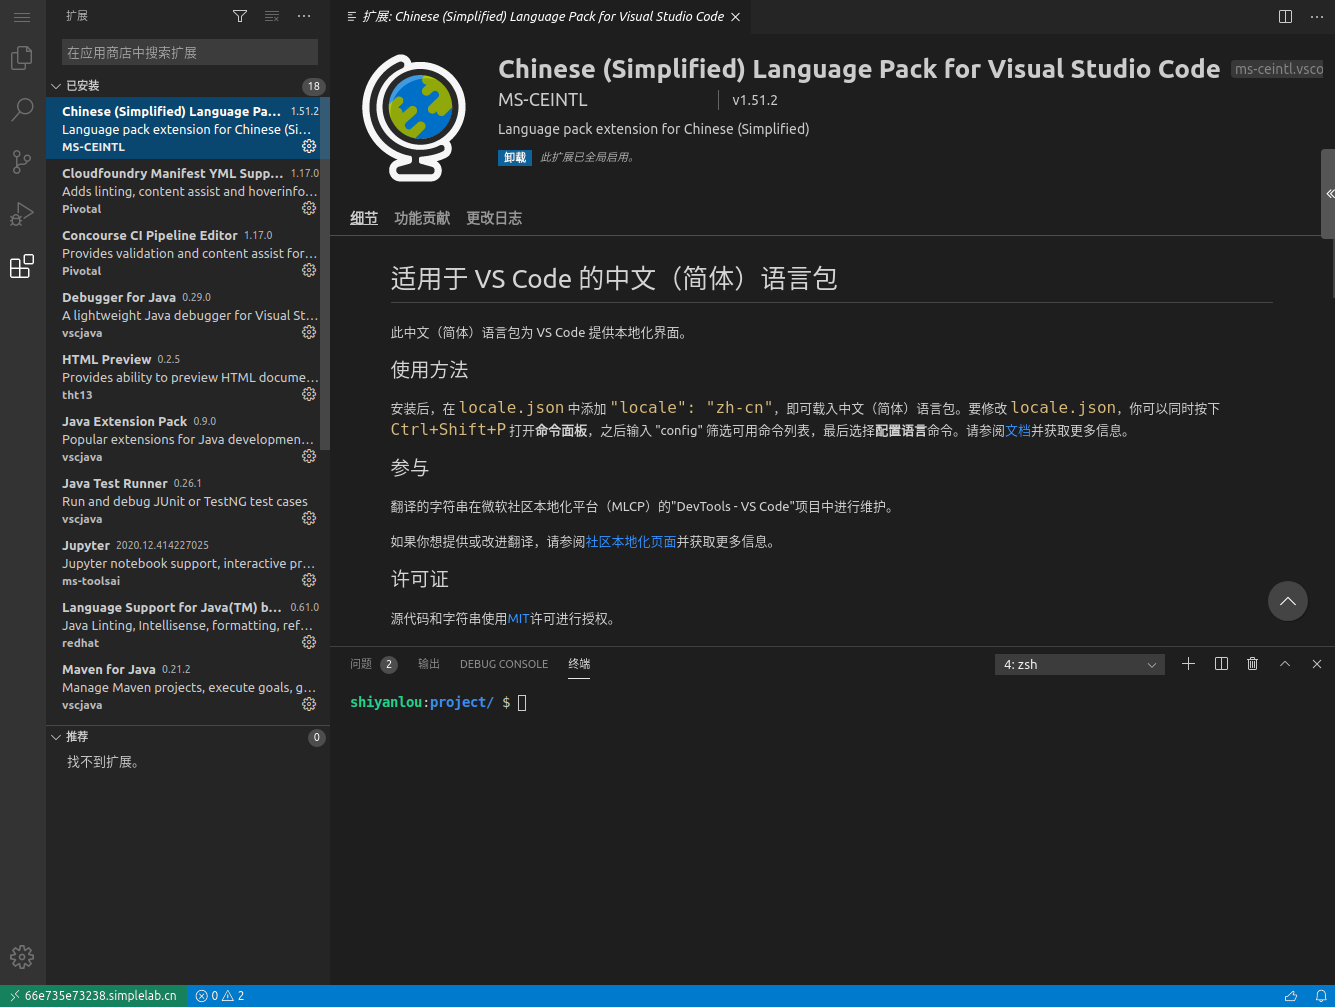The width and height of the screenshot is (1335, 1007).
Task: Open the Manage gear in activity bar
Action: (x=22, y=957)
